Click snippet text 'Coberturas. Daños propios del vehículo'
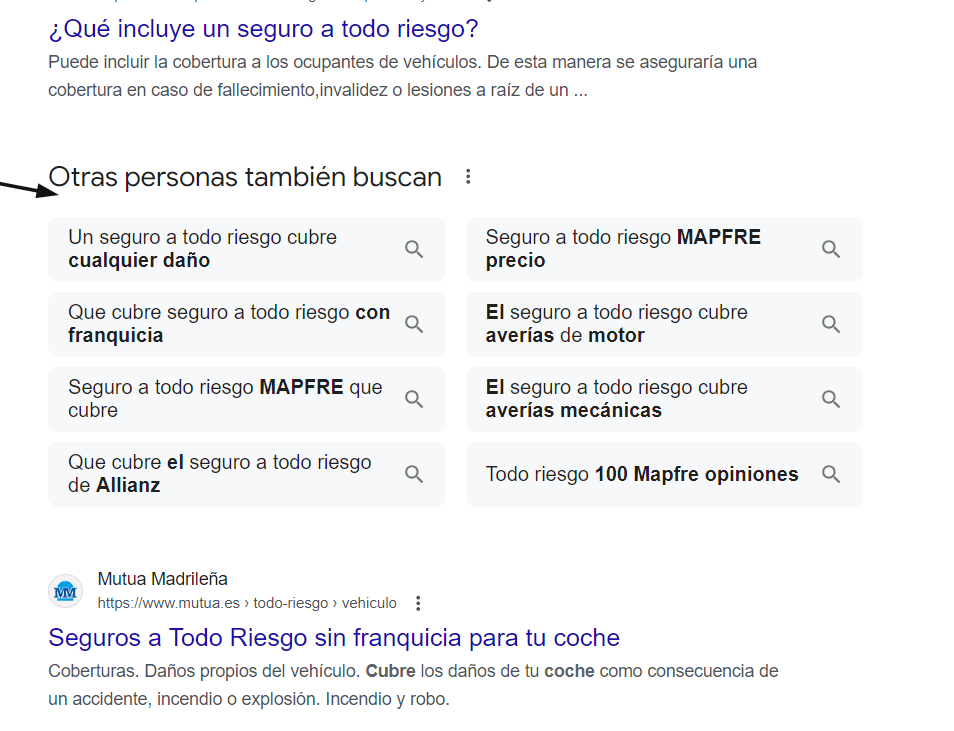Image resolution: width=954 pixels, height=731 pixels. tap(204, 671)
